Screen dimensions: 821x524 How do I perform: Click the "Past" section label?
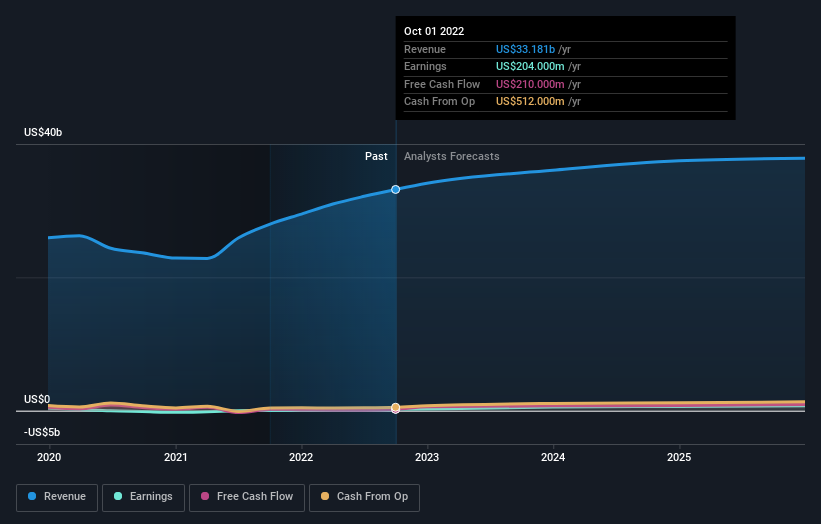tap(376, 156)
